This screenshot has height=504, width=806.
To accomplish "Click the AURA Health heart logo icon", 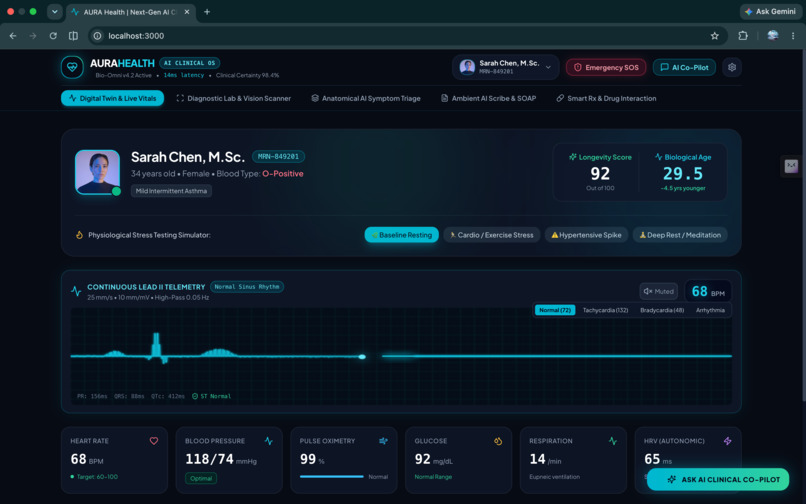I will click(72, 67).
